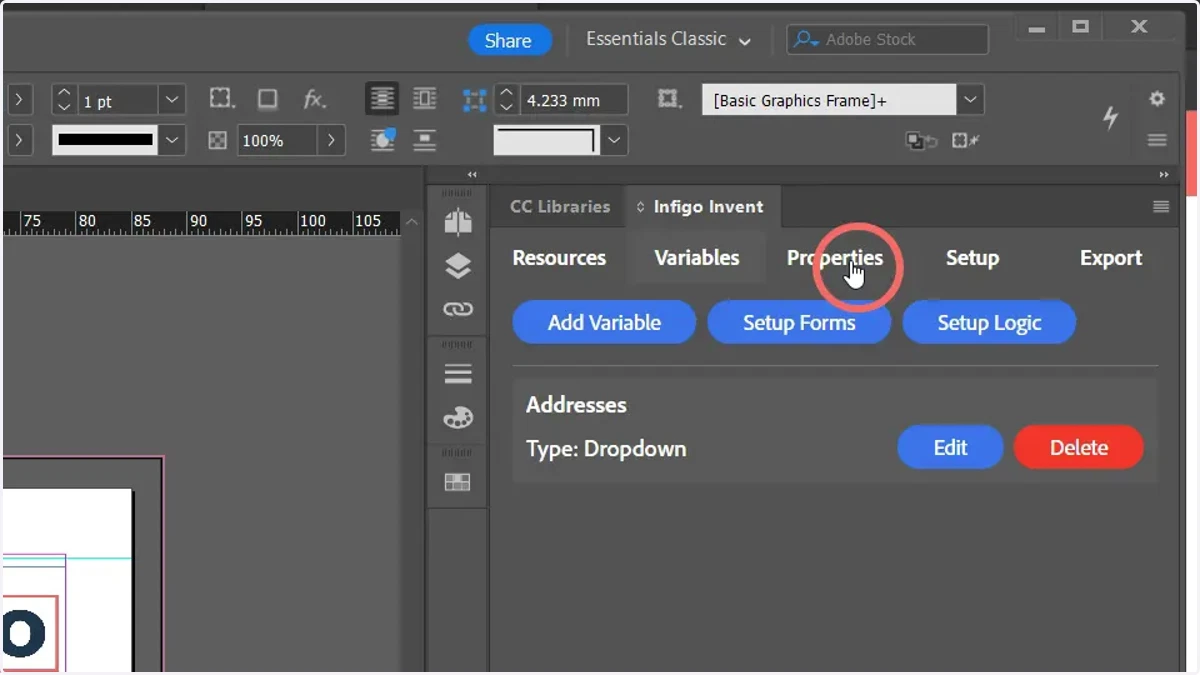Click clear overrides icon under object style
Screen dimensions: 1200x675
tap(920, 141)
